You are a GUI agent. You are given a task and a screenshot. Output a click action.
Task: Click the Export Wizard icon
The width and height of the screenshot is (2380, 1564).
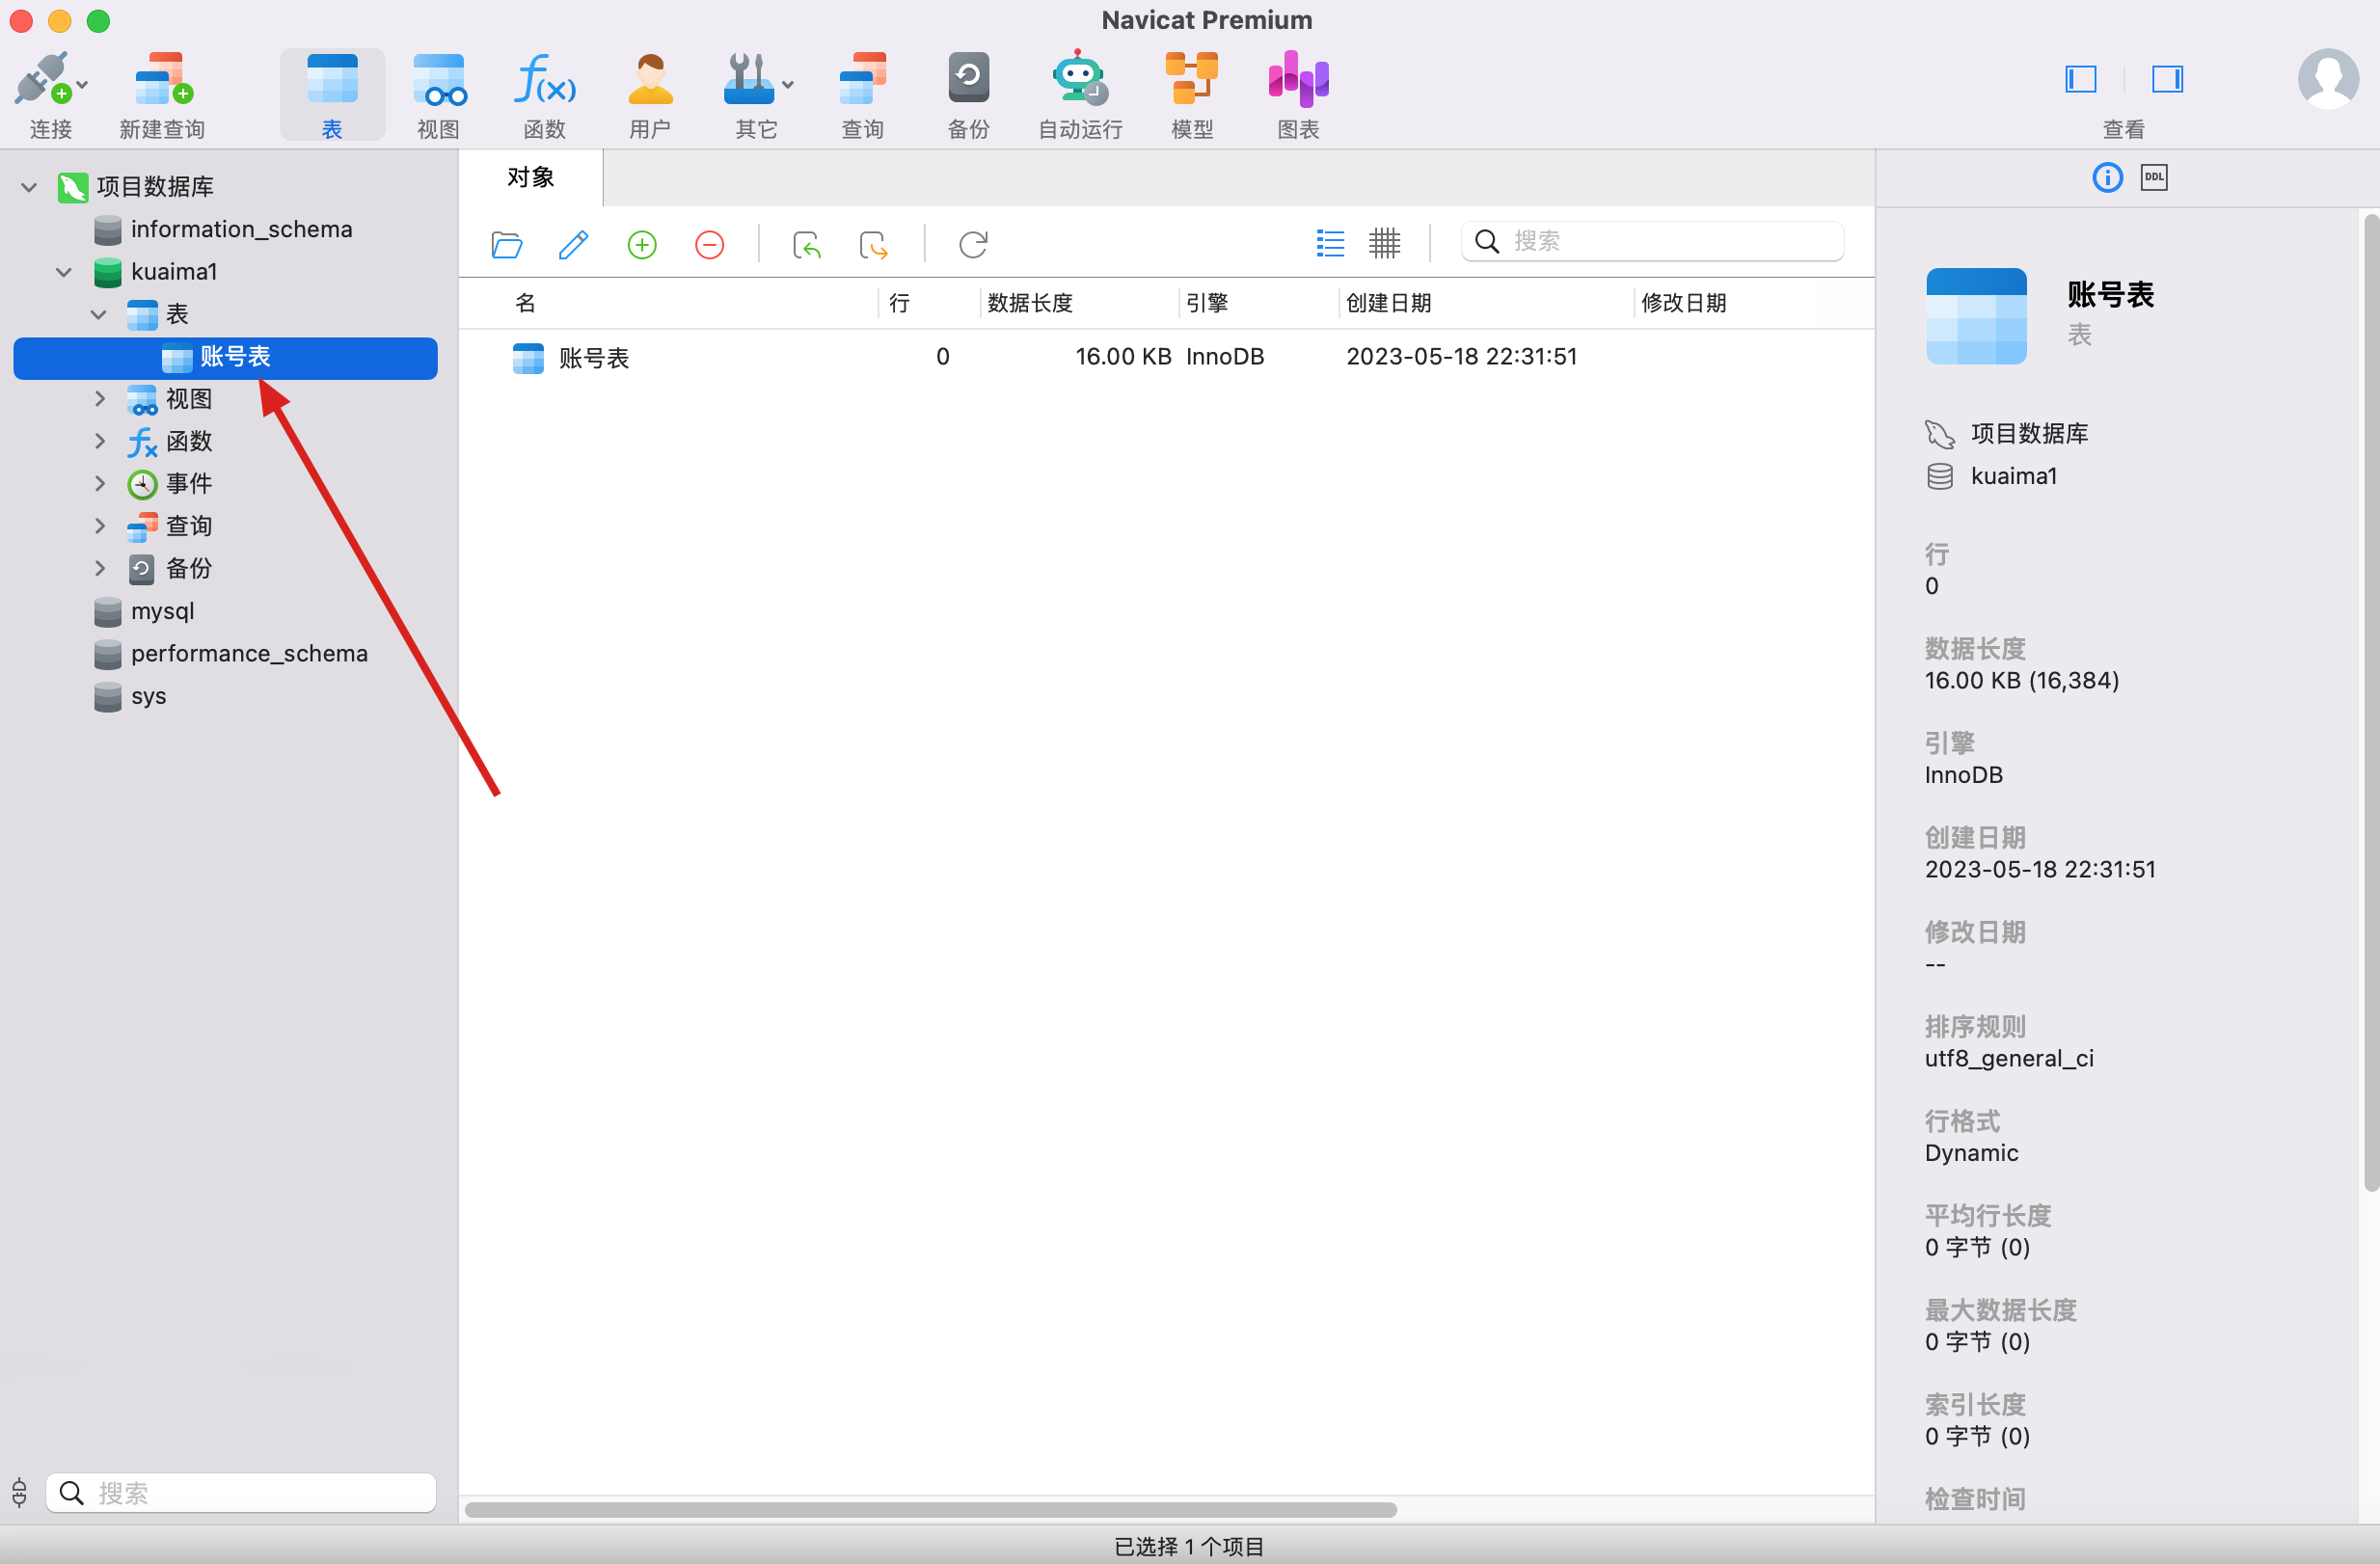[873, 244]
